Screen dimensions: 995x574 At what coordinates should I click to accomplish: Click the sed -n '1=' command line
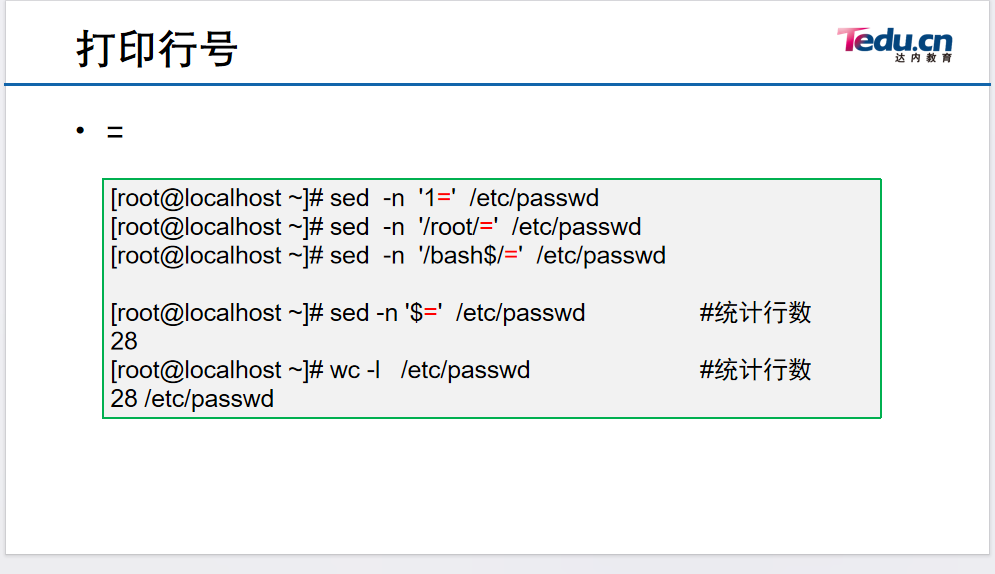pyautogui.click(x=355, y=198)
